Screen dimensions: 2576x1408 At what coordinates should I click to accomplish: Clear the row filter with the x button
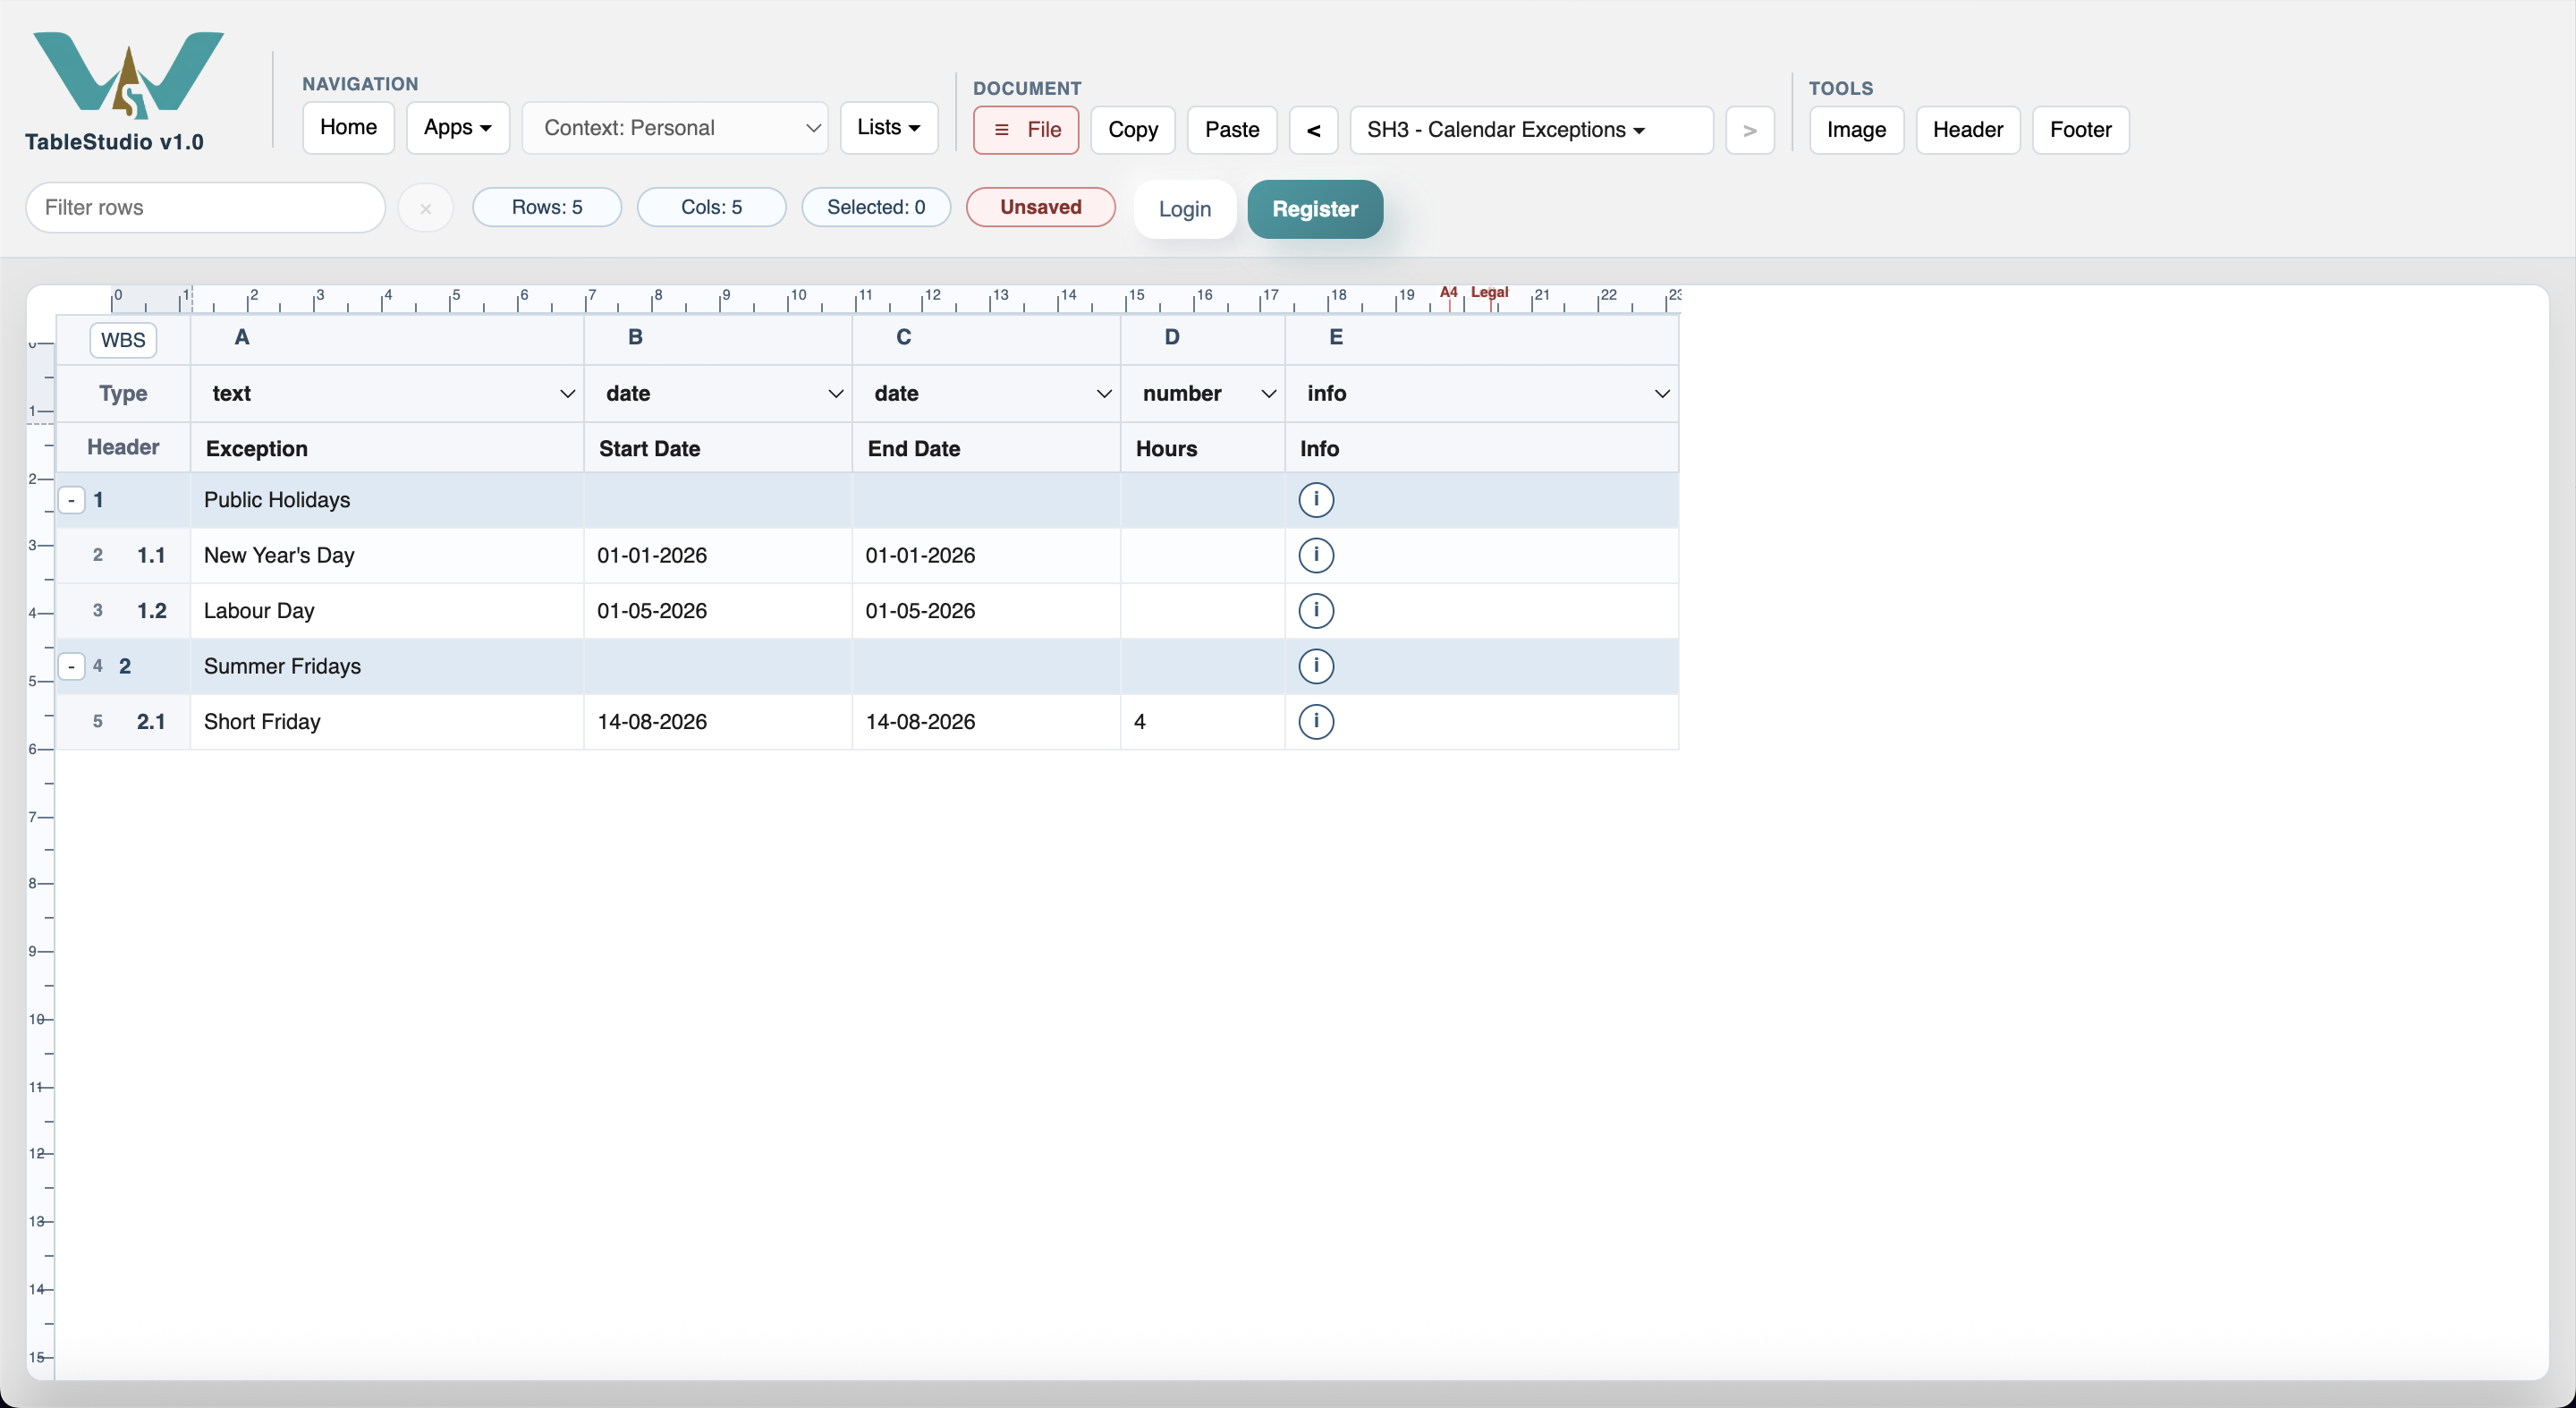tap(426, 209)
